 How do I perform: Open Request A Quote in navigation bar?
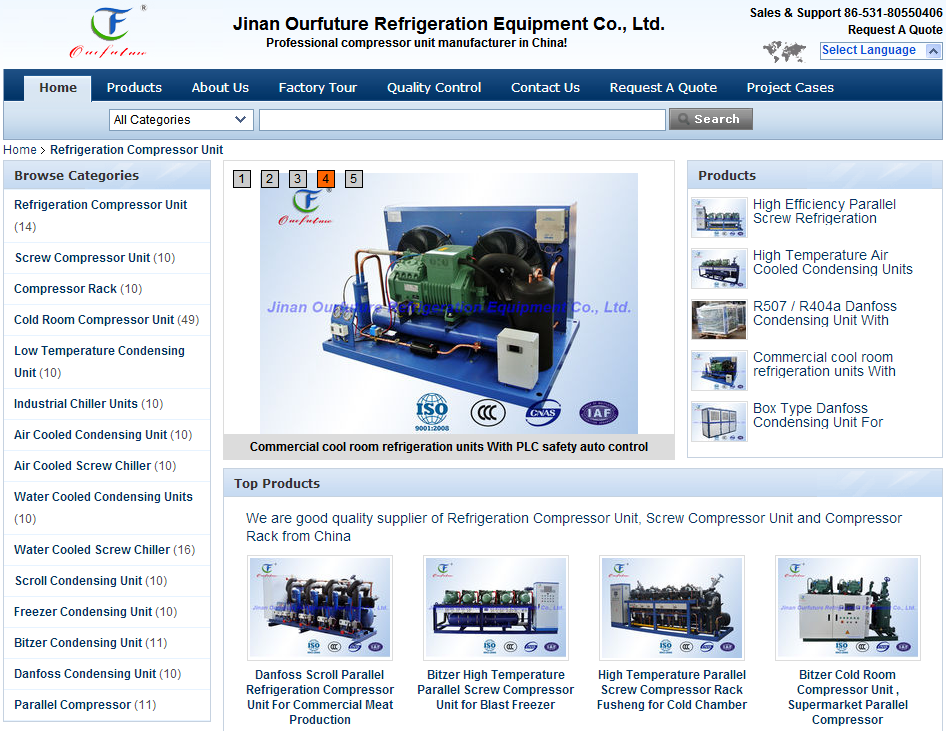click(x=663, y=88)
